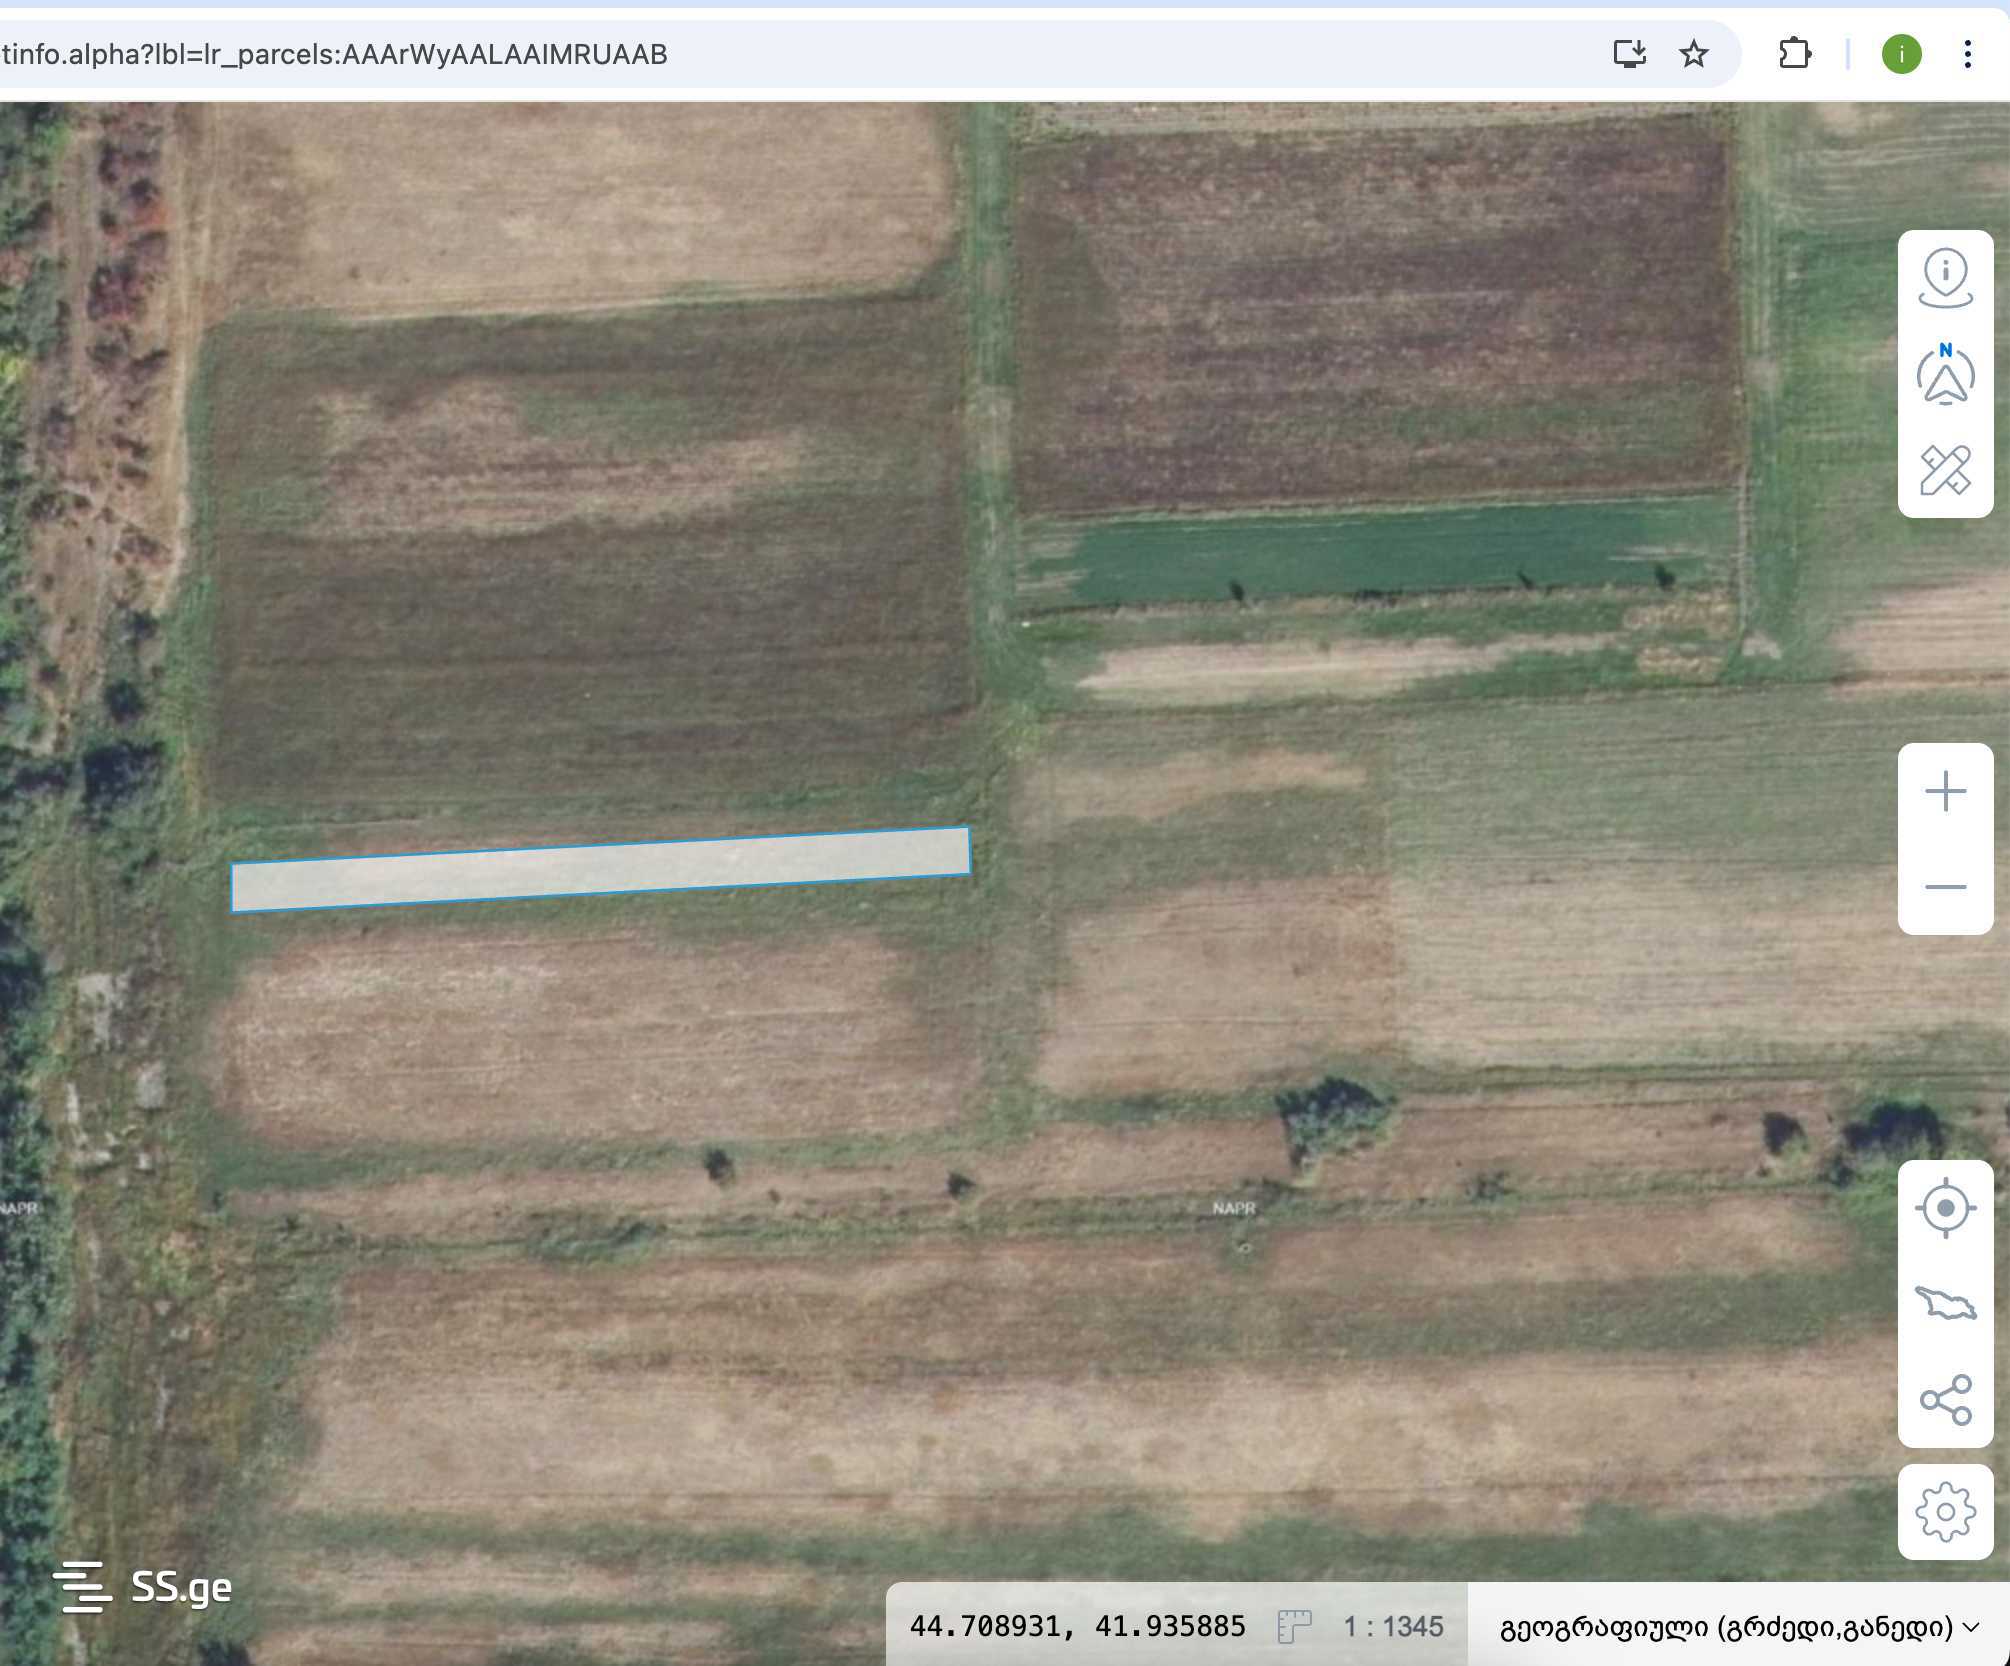Viewport: 2010px width, 1666px height.
Task: Zoom to full Georgia country extent
Action: pos(1945,1303)
